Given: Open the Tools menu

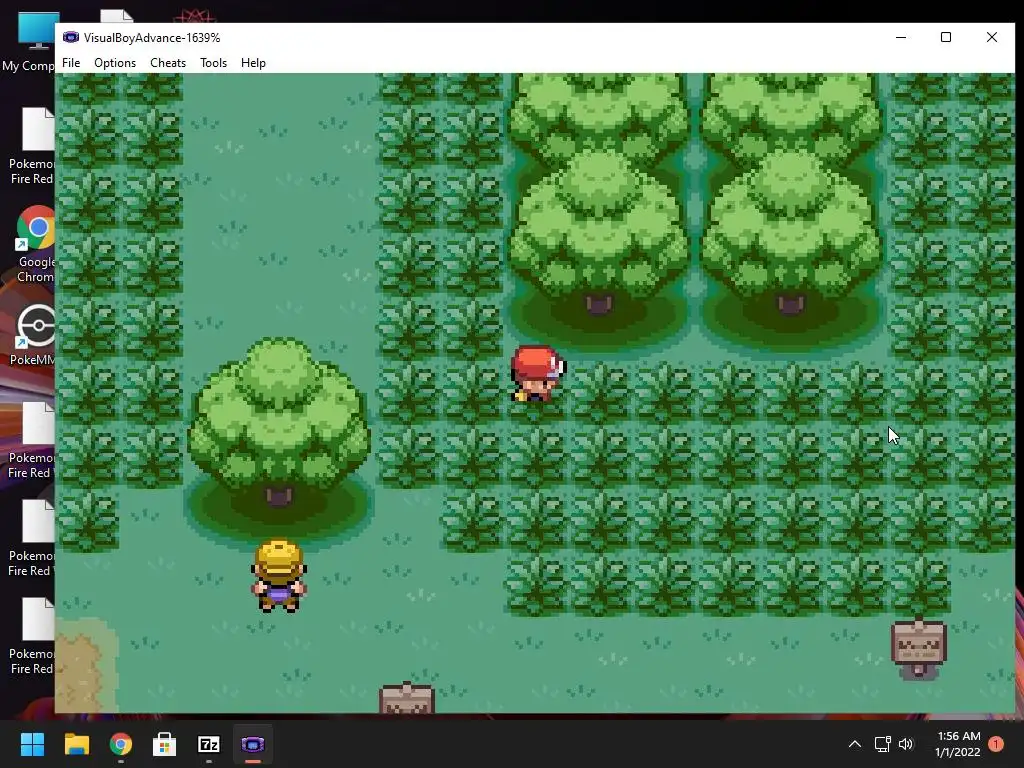Looking at the screenshot, I should 213,63.
